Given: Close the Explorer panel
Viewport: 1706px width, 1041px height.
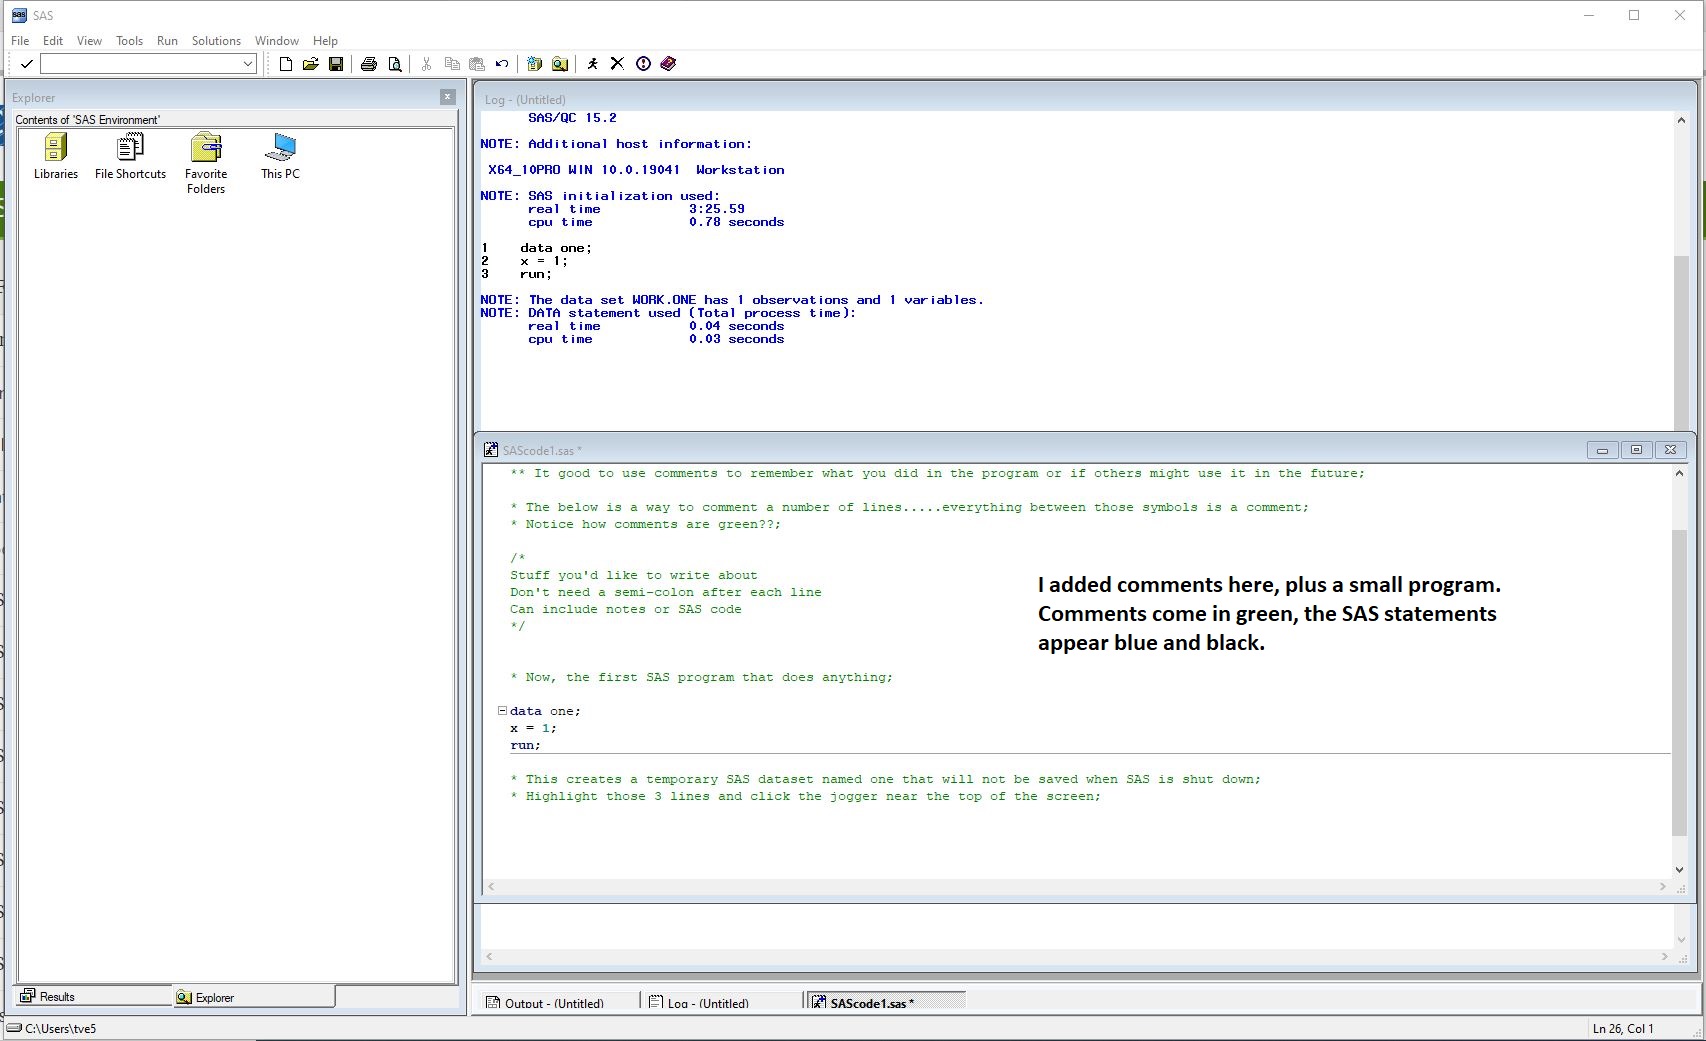Looking at the screenshot, I should click(x=447, y=97).
